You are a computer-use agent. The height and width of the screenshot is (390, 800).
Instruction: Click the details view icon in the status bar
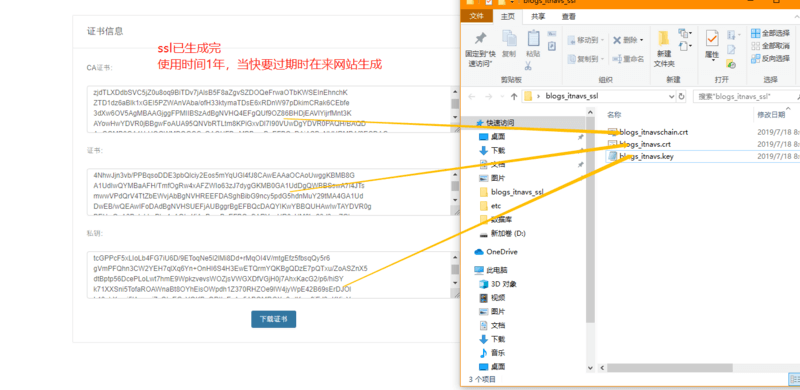pos(794,379)
